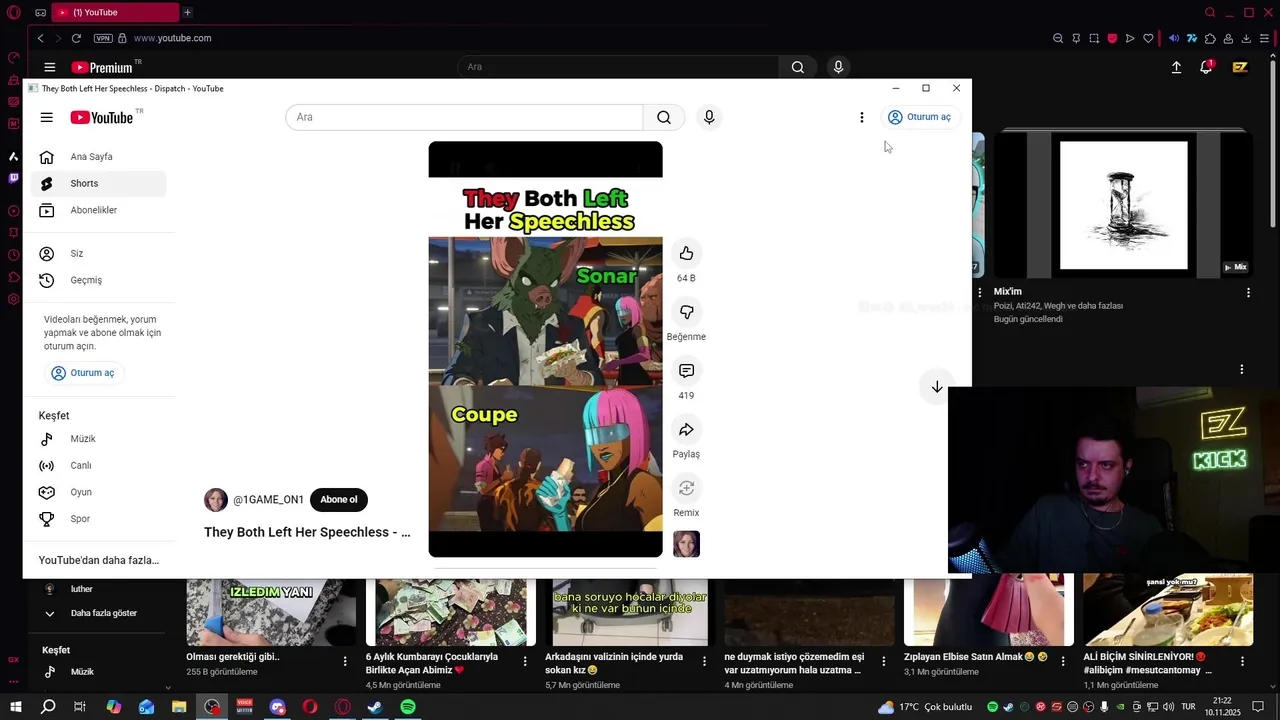Click the background window search magnifier button
1280x720 pixels.
click(x=797, y=67)
